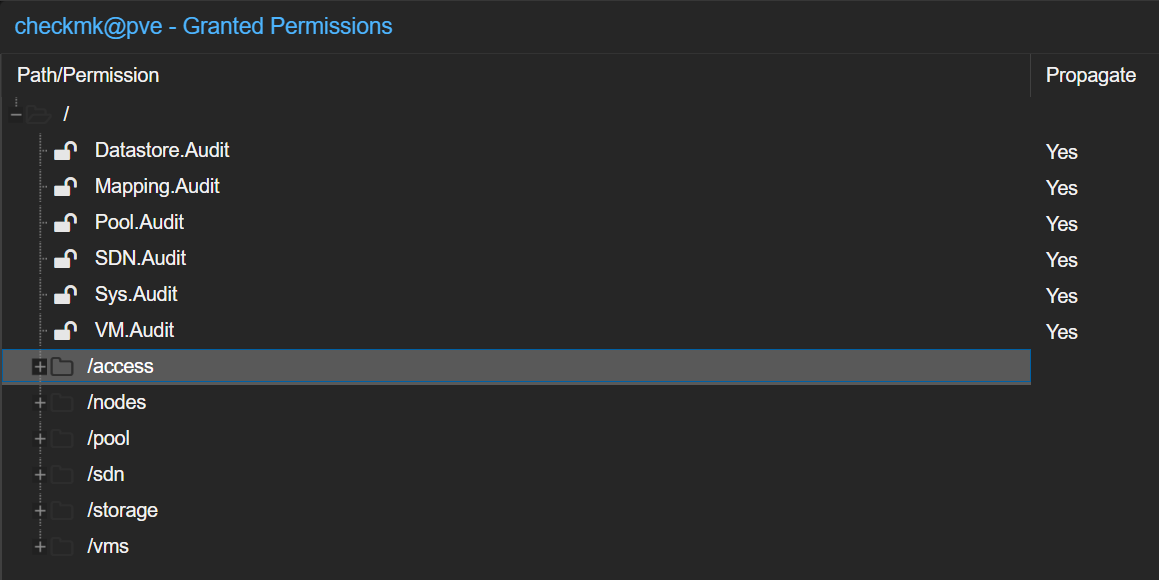
Task: Click the unlock icon beside Sys.Audit
Action: pos(66,295)
